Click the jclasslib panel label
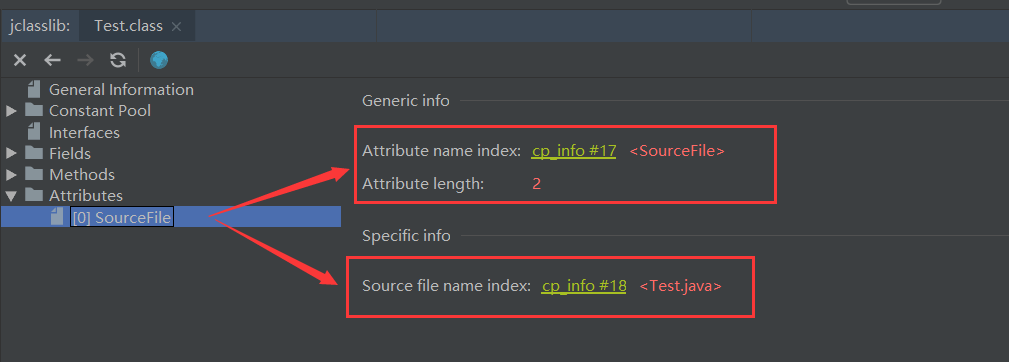 point(39,26)
